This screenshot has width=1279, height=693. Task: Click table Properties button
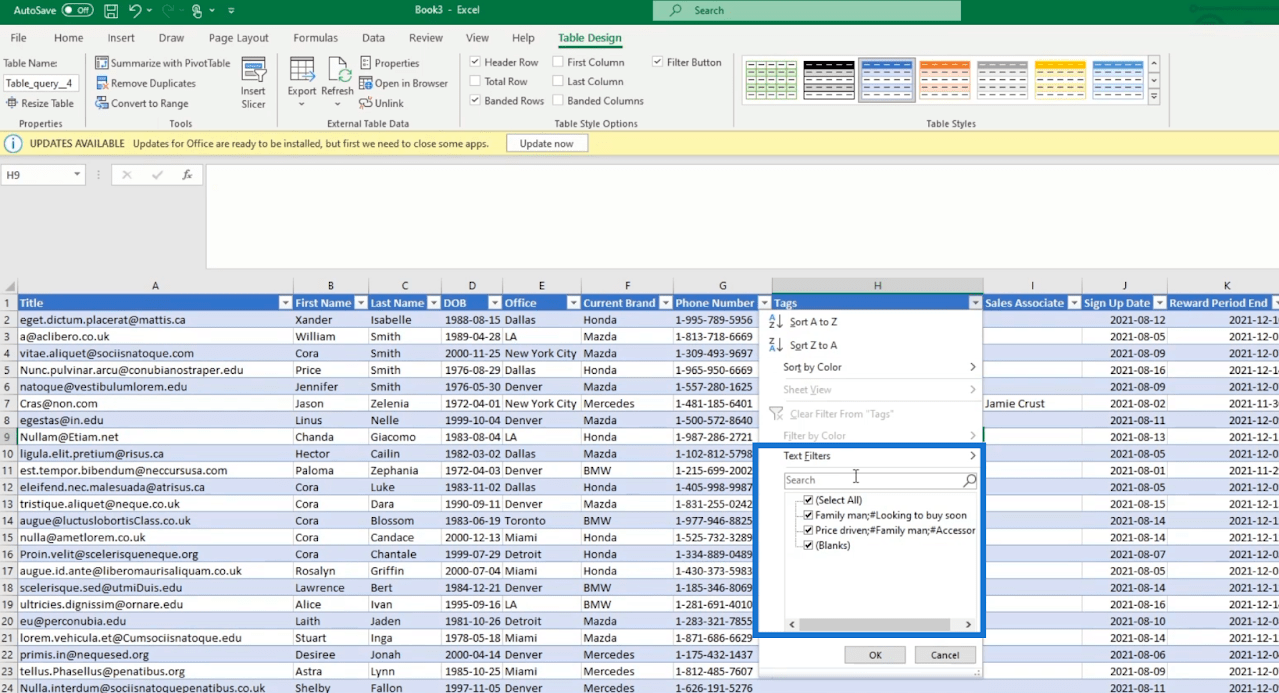(390, 63)
